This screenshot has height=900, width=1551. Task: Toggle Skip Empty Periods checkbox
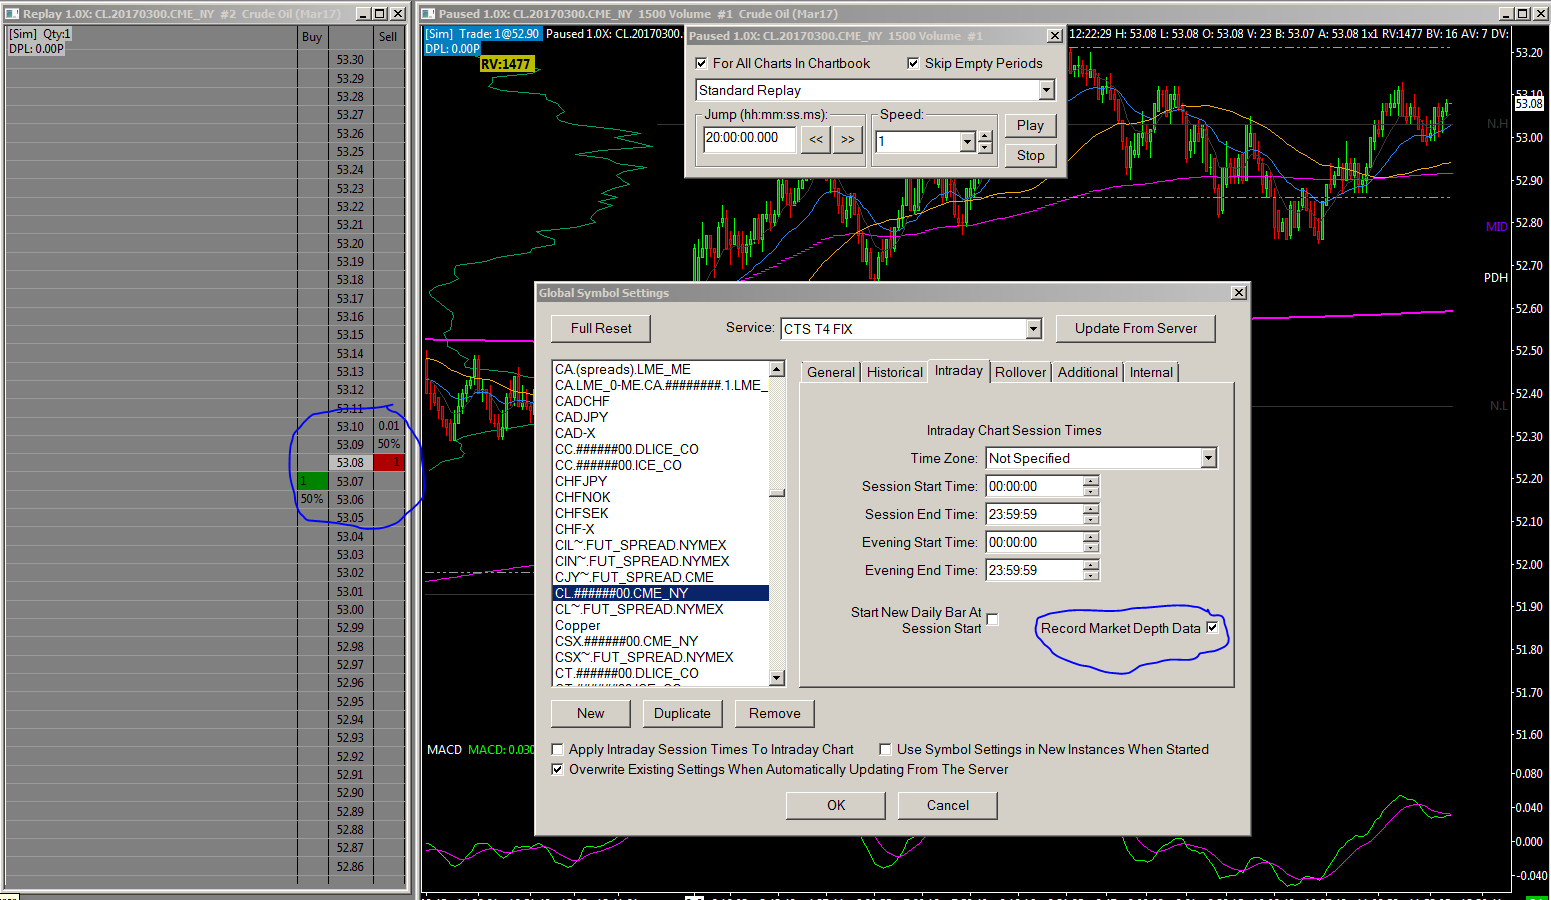pos(913,63)
